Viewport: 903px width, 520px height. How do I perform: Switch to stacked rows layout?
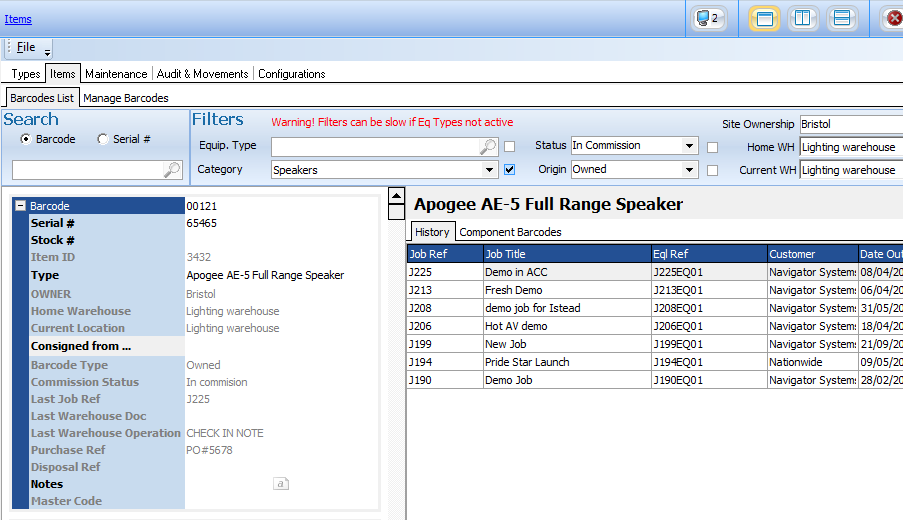842,18
